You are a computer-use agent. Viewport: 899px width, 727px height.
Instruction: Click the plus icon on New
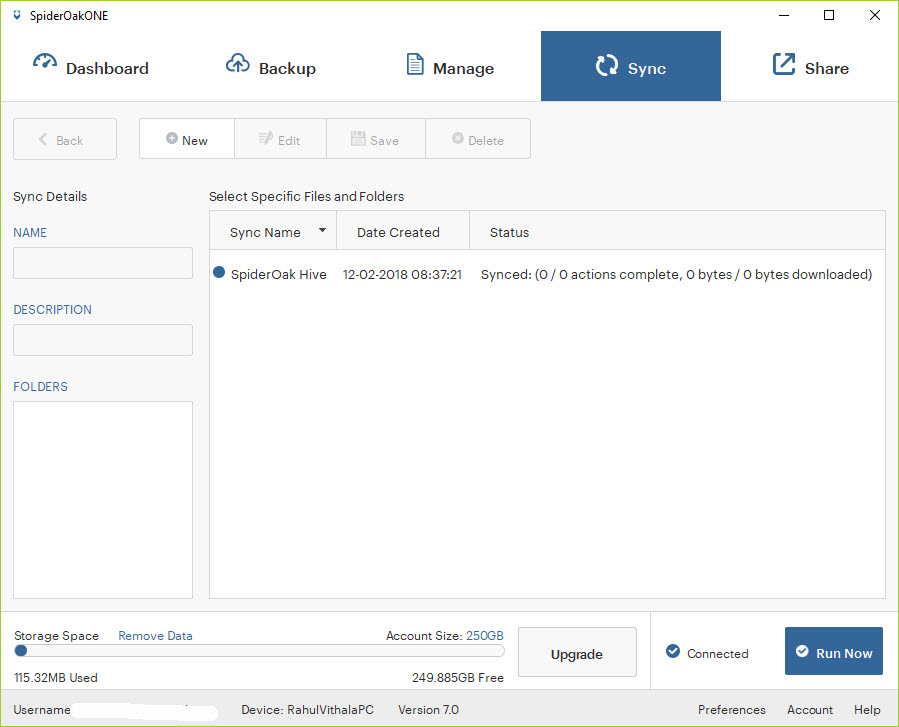click(171, 138)
